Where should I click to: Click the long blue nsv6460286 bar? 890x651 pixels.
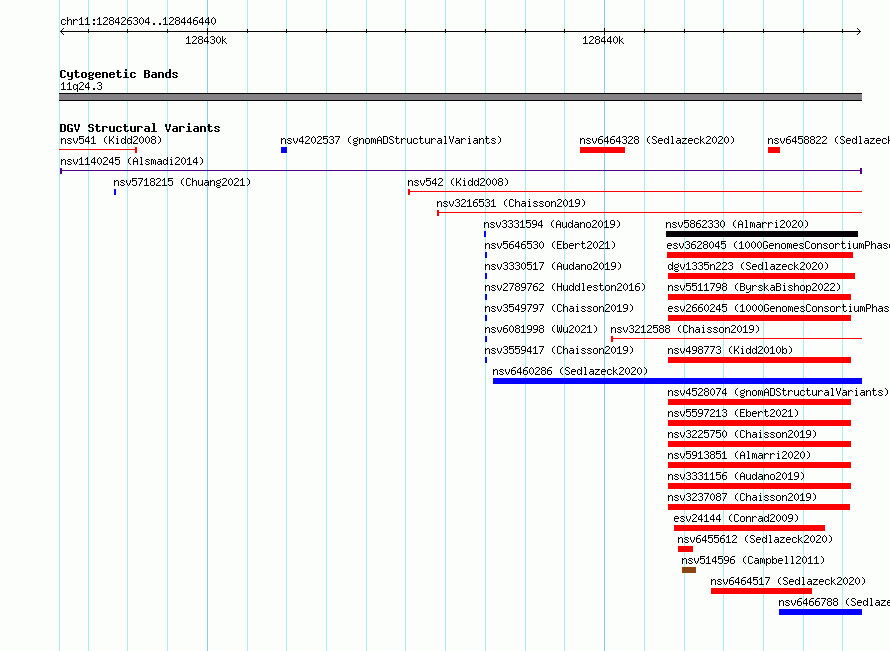677,381
